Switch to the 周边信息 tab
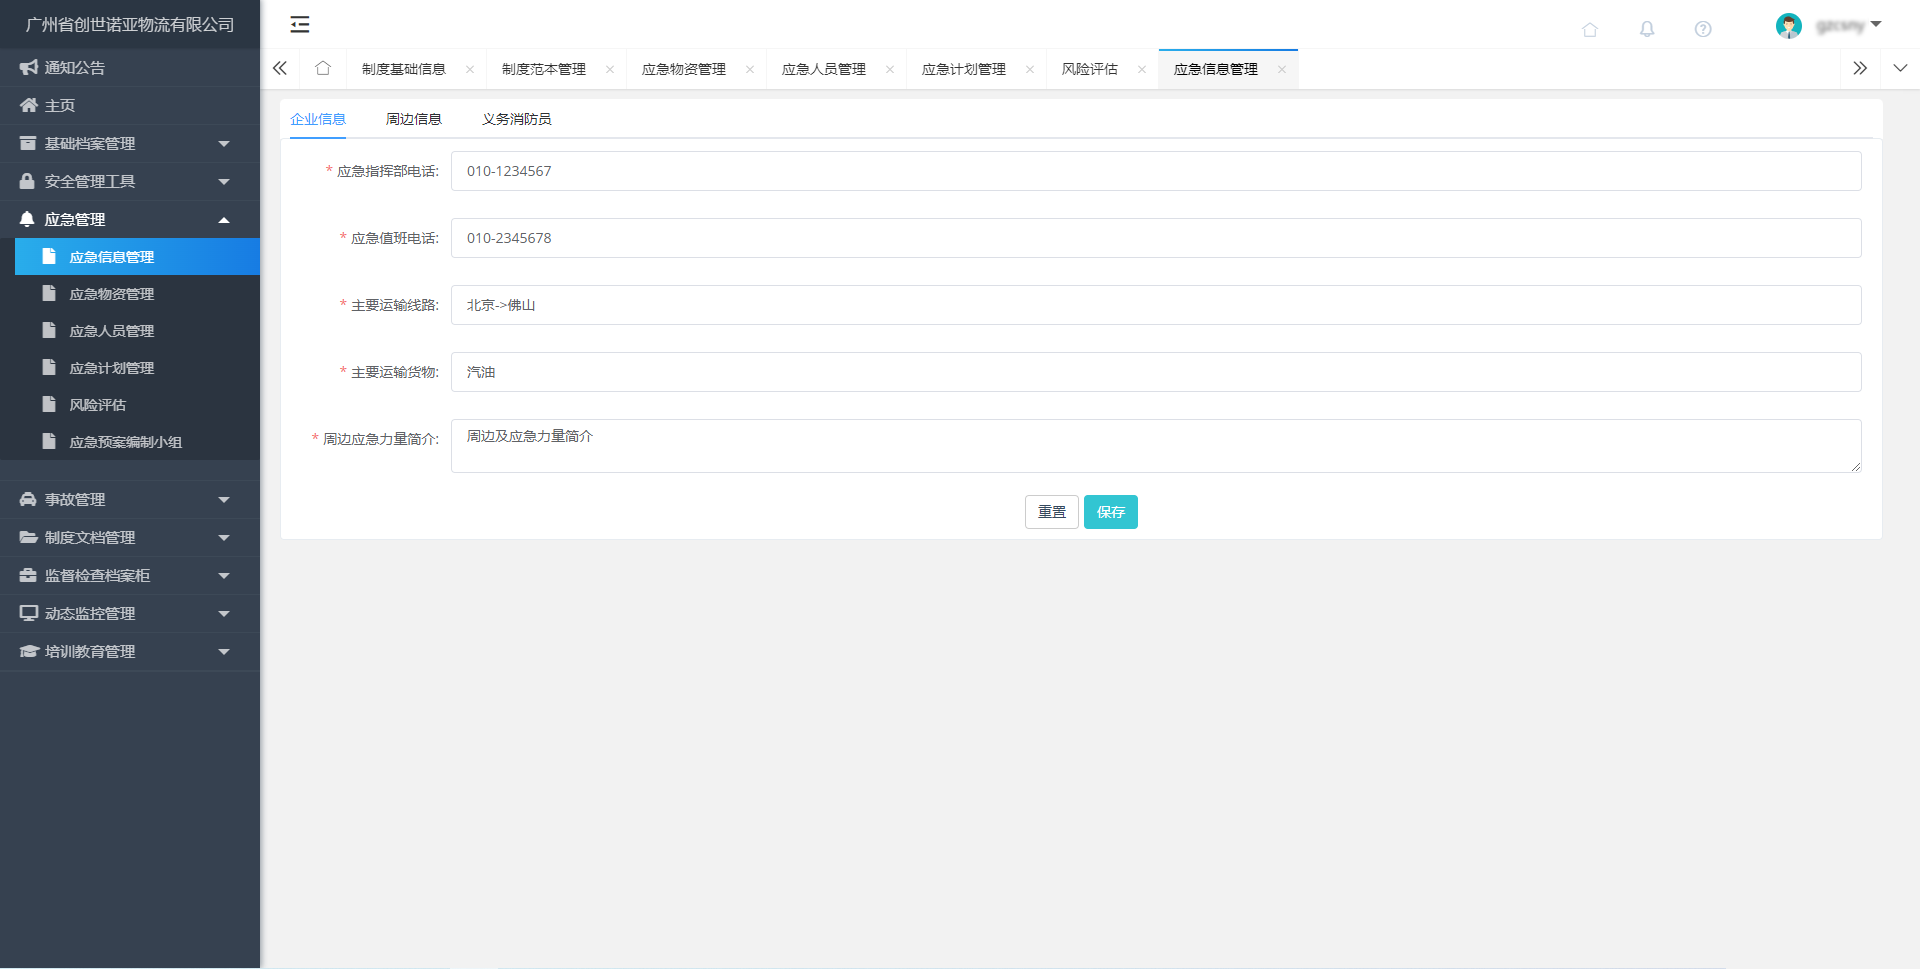Screen dimensions: 1920x969 tap(413, 119)
